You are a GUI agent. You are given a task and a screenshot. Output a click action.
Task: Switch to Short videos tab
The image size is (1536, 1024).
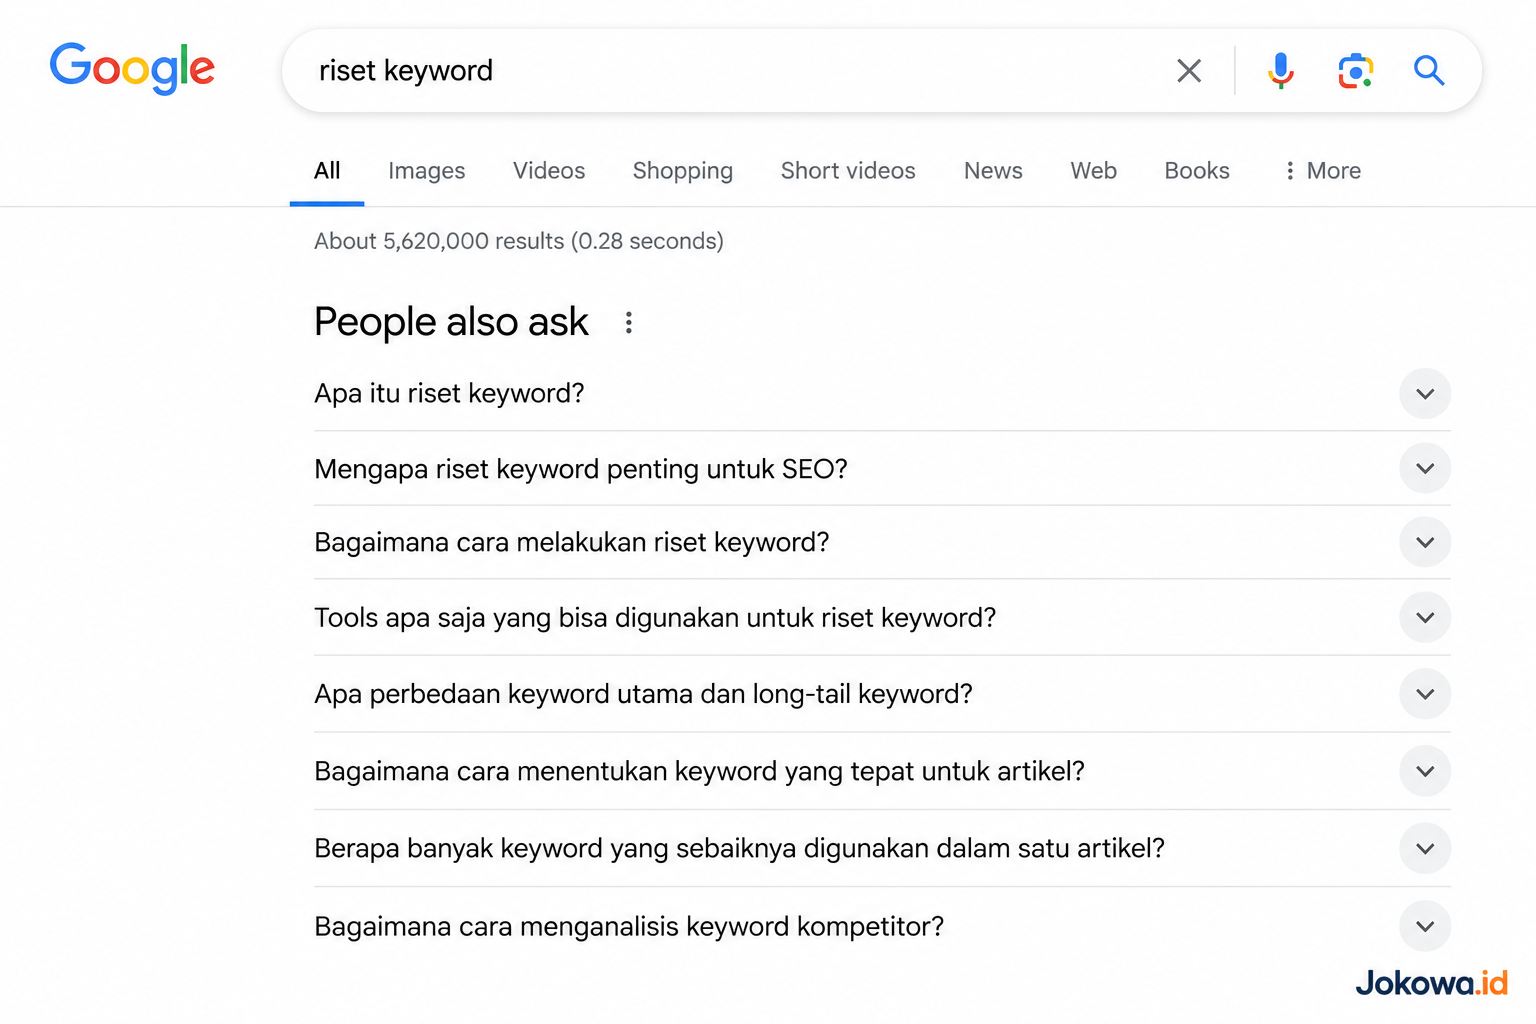[848, 171]
